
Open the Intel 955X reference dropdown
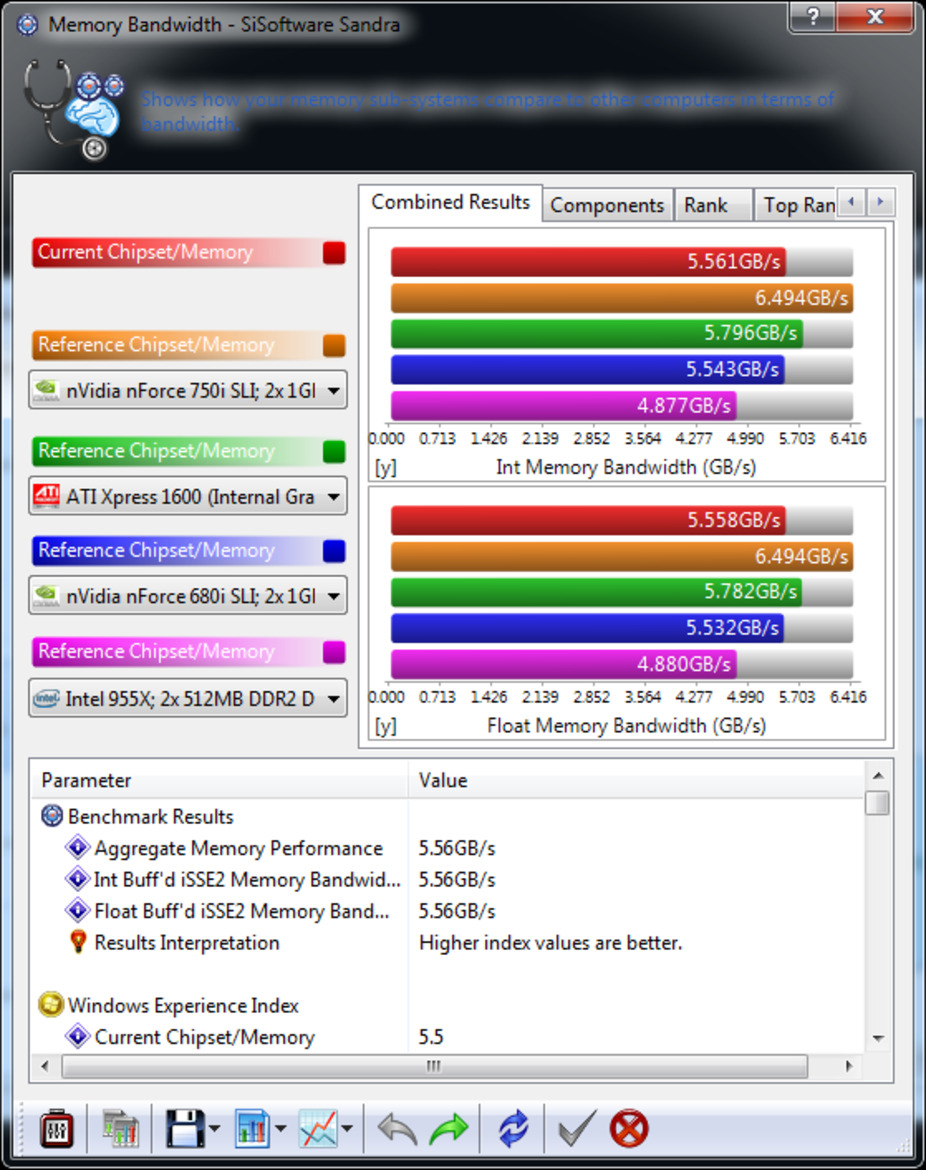[188, 698]
